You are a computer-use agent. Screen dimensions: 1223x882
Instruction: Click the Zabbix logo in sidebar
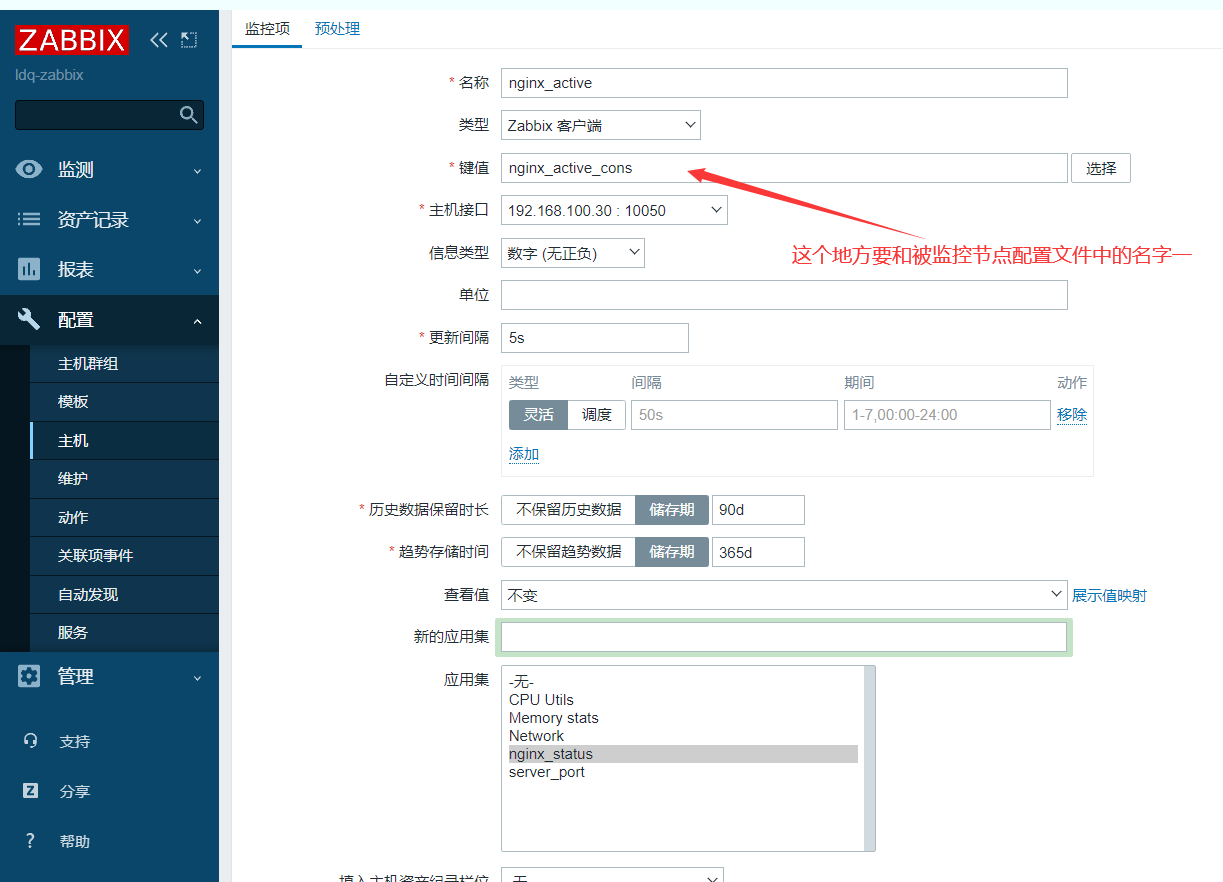71,40
